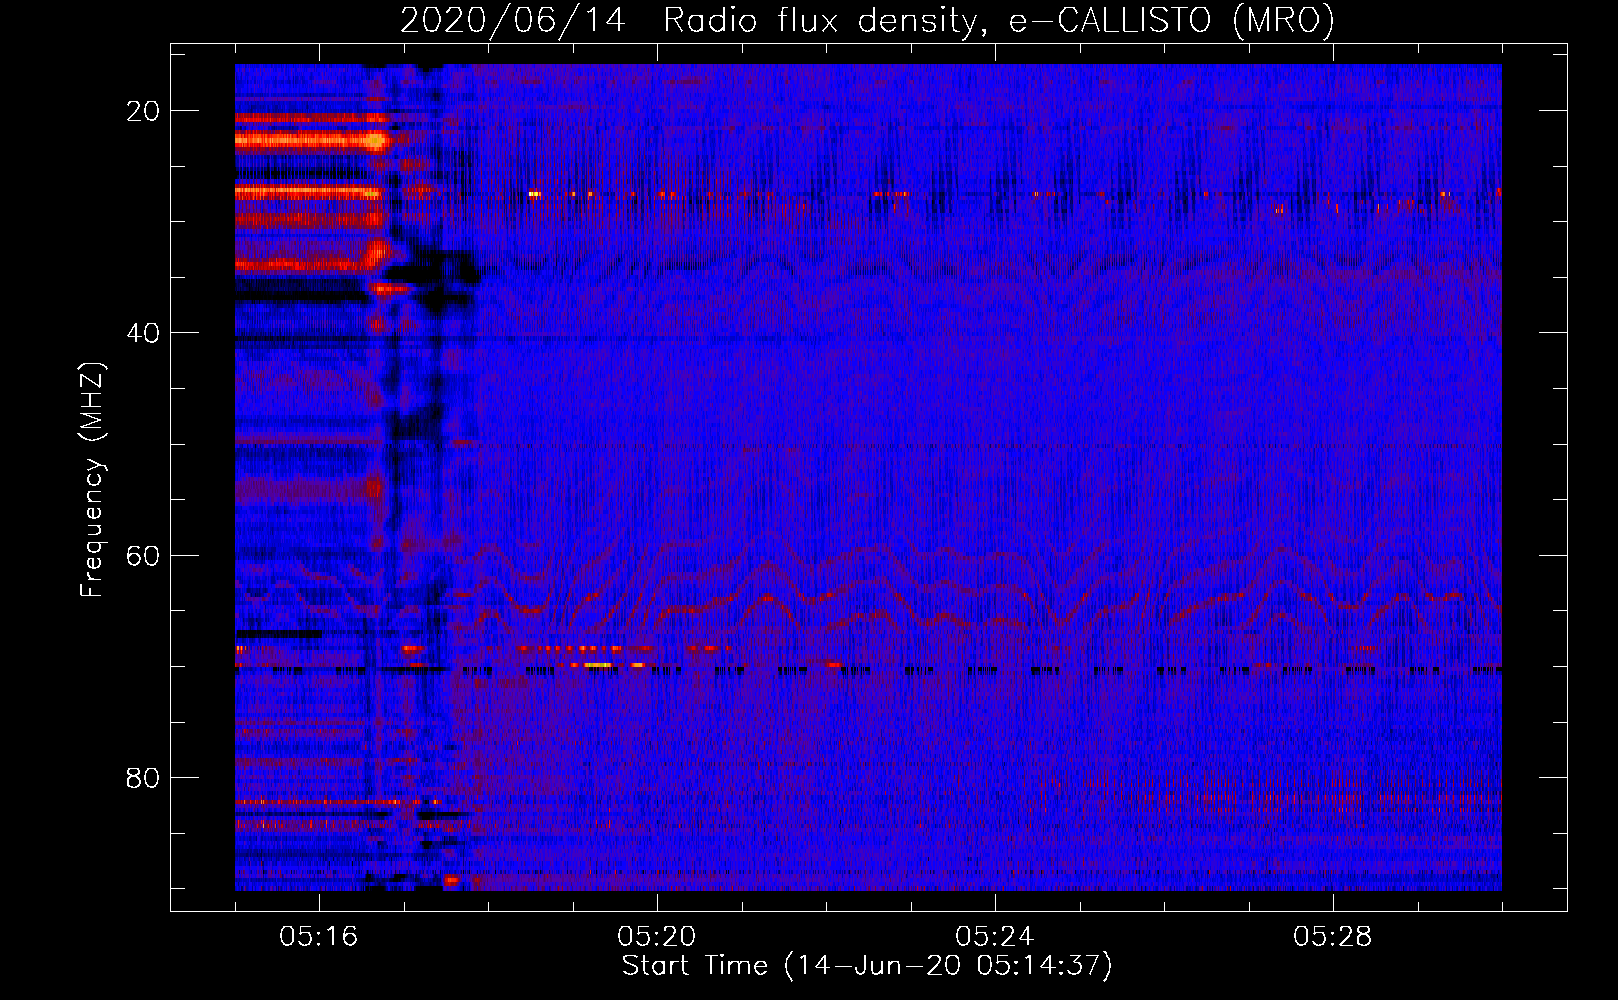The width and height of the screenshot is (1618, 1000).
Task: Click the '60' frequency tick label
Action: [x=143, y=555]
